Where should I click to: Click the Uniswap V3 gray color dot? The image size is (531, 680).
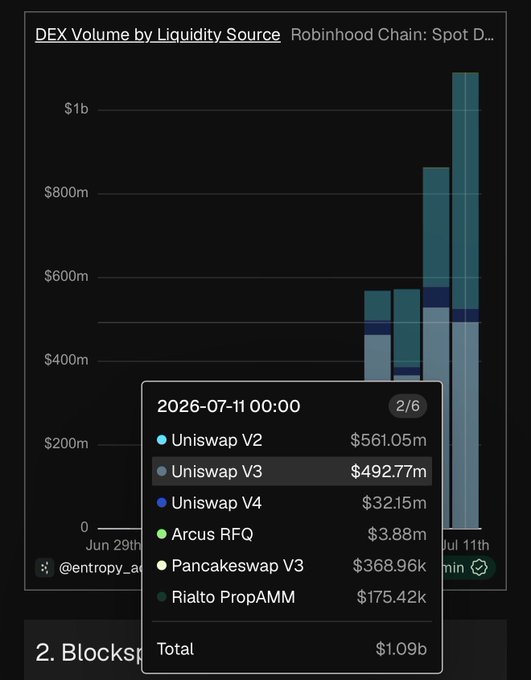(161, 471)
